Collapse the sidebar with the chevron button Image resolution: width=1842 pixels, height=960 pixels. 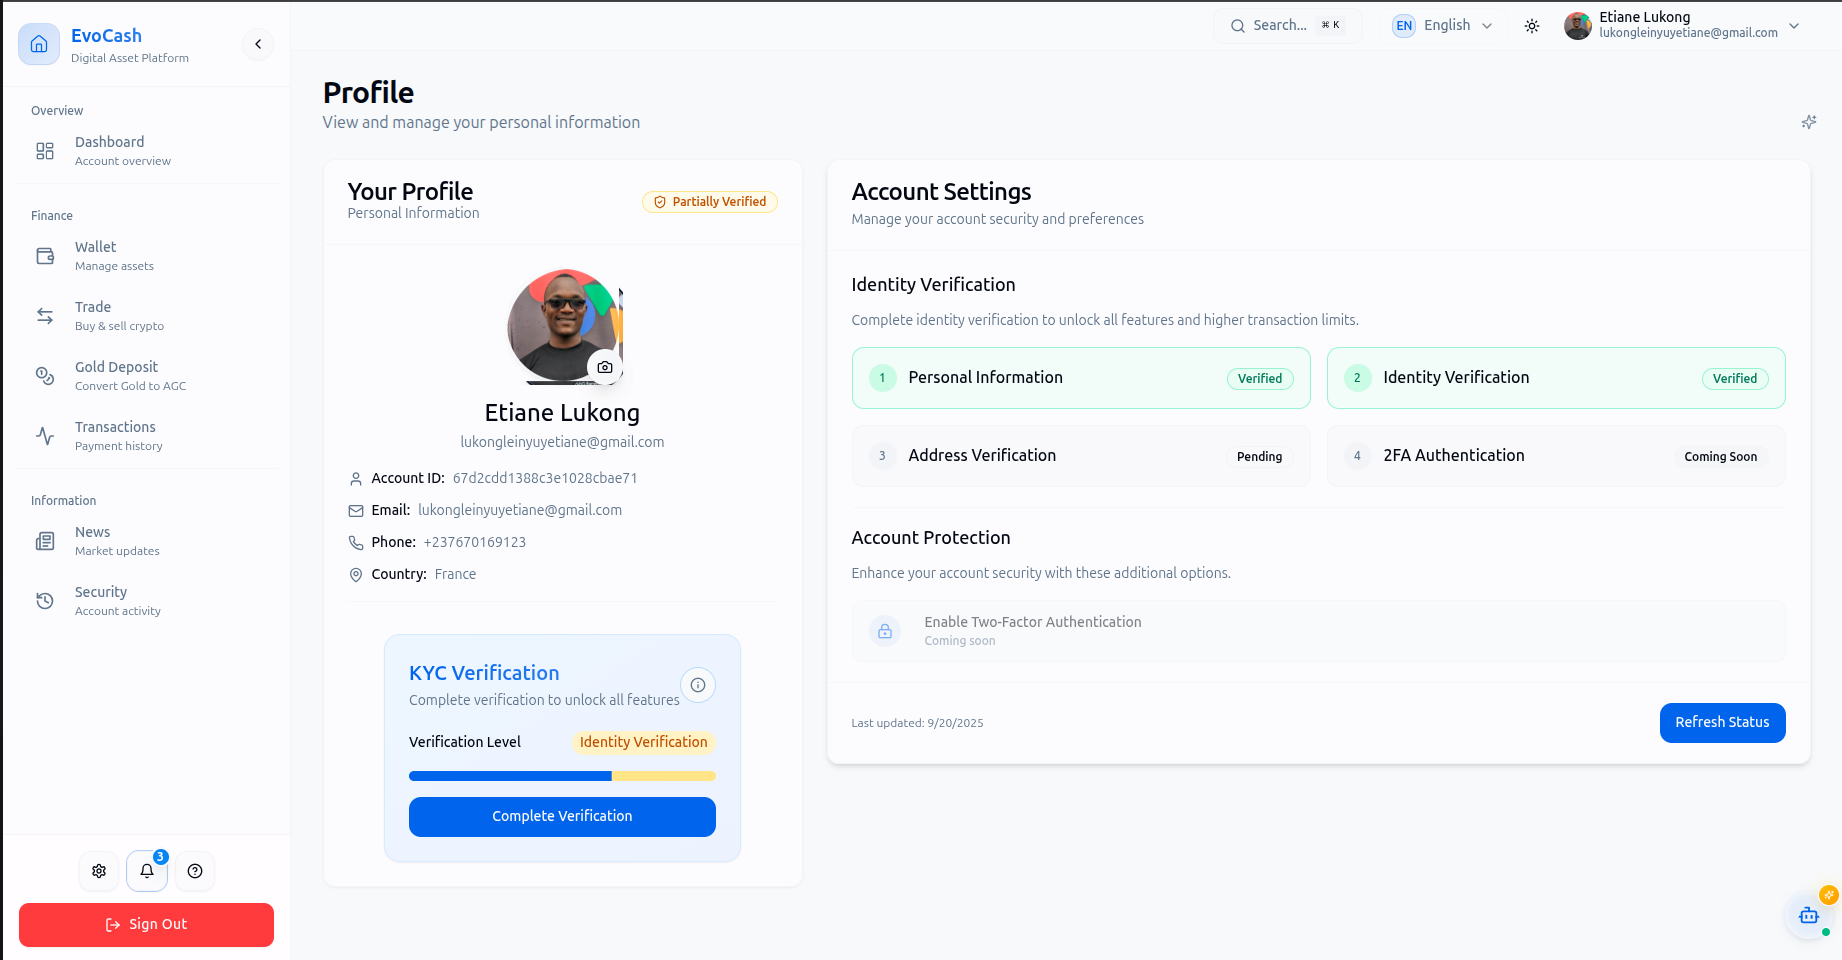pos(258,44)
